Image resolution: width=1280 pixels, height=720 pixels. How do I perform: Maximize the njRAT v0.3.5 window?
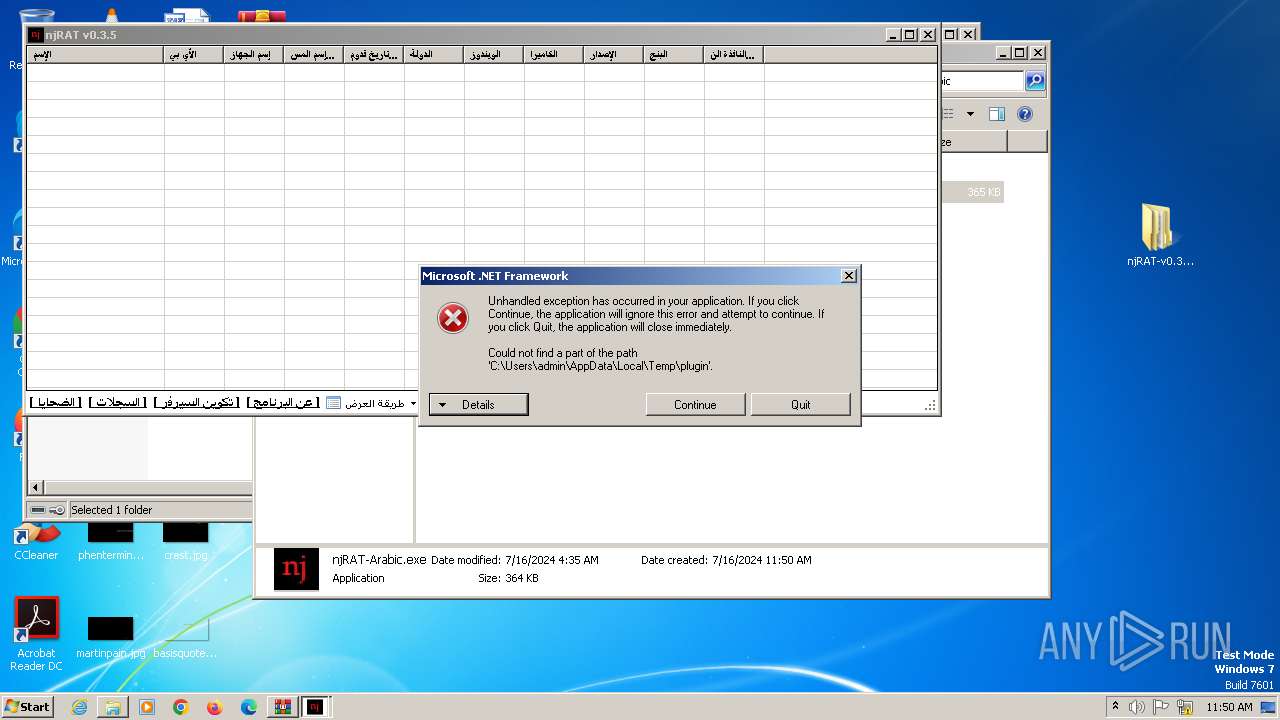pyautogui.click(x=909, y=35)
